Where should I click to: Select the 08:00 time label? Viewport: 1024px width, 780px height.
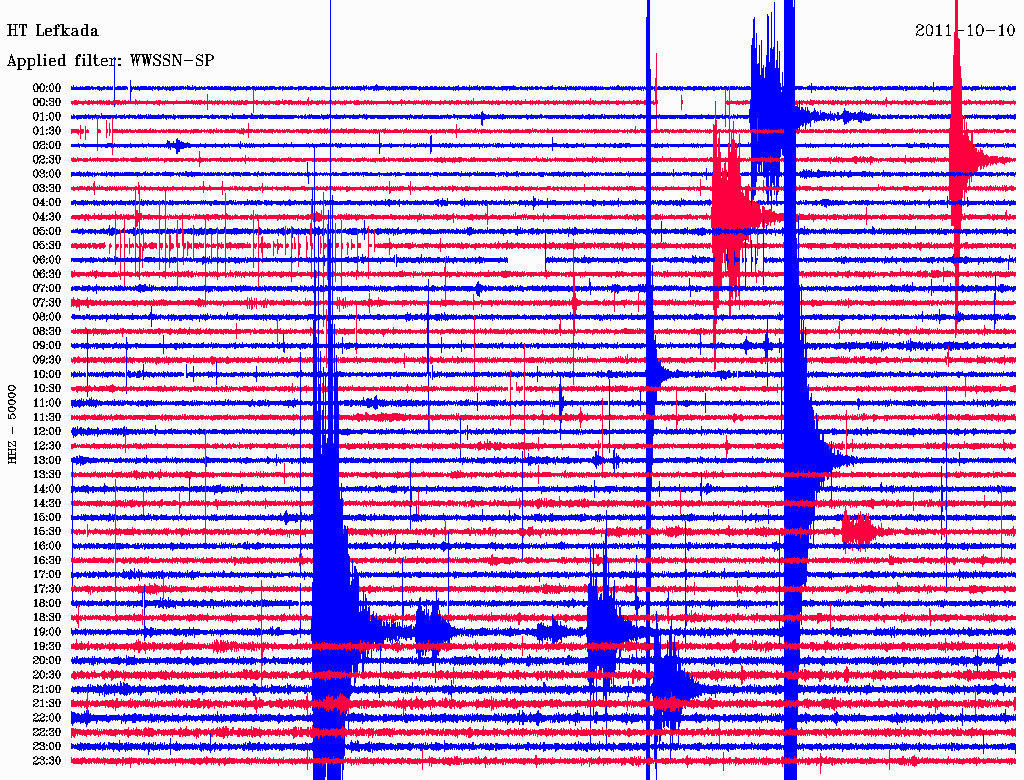pyautogui.click(x=47, y=317)
